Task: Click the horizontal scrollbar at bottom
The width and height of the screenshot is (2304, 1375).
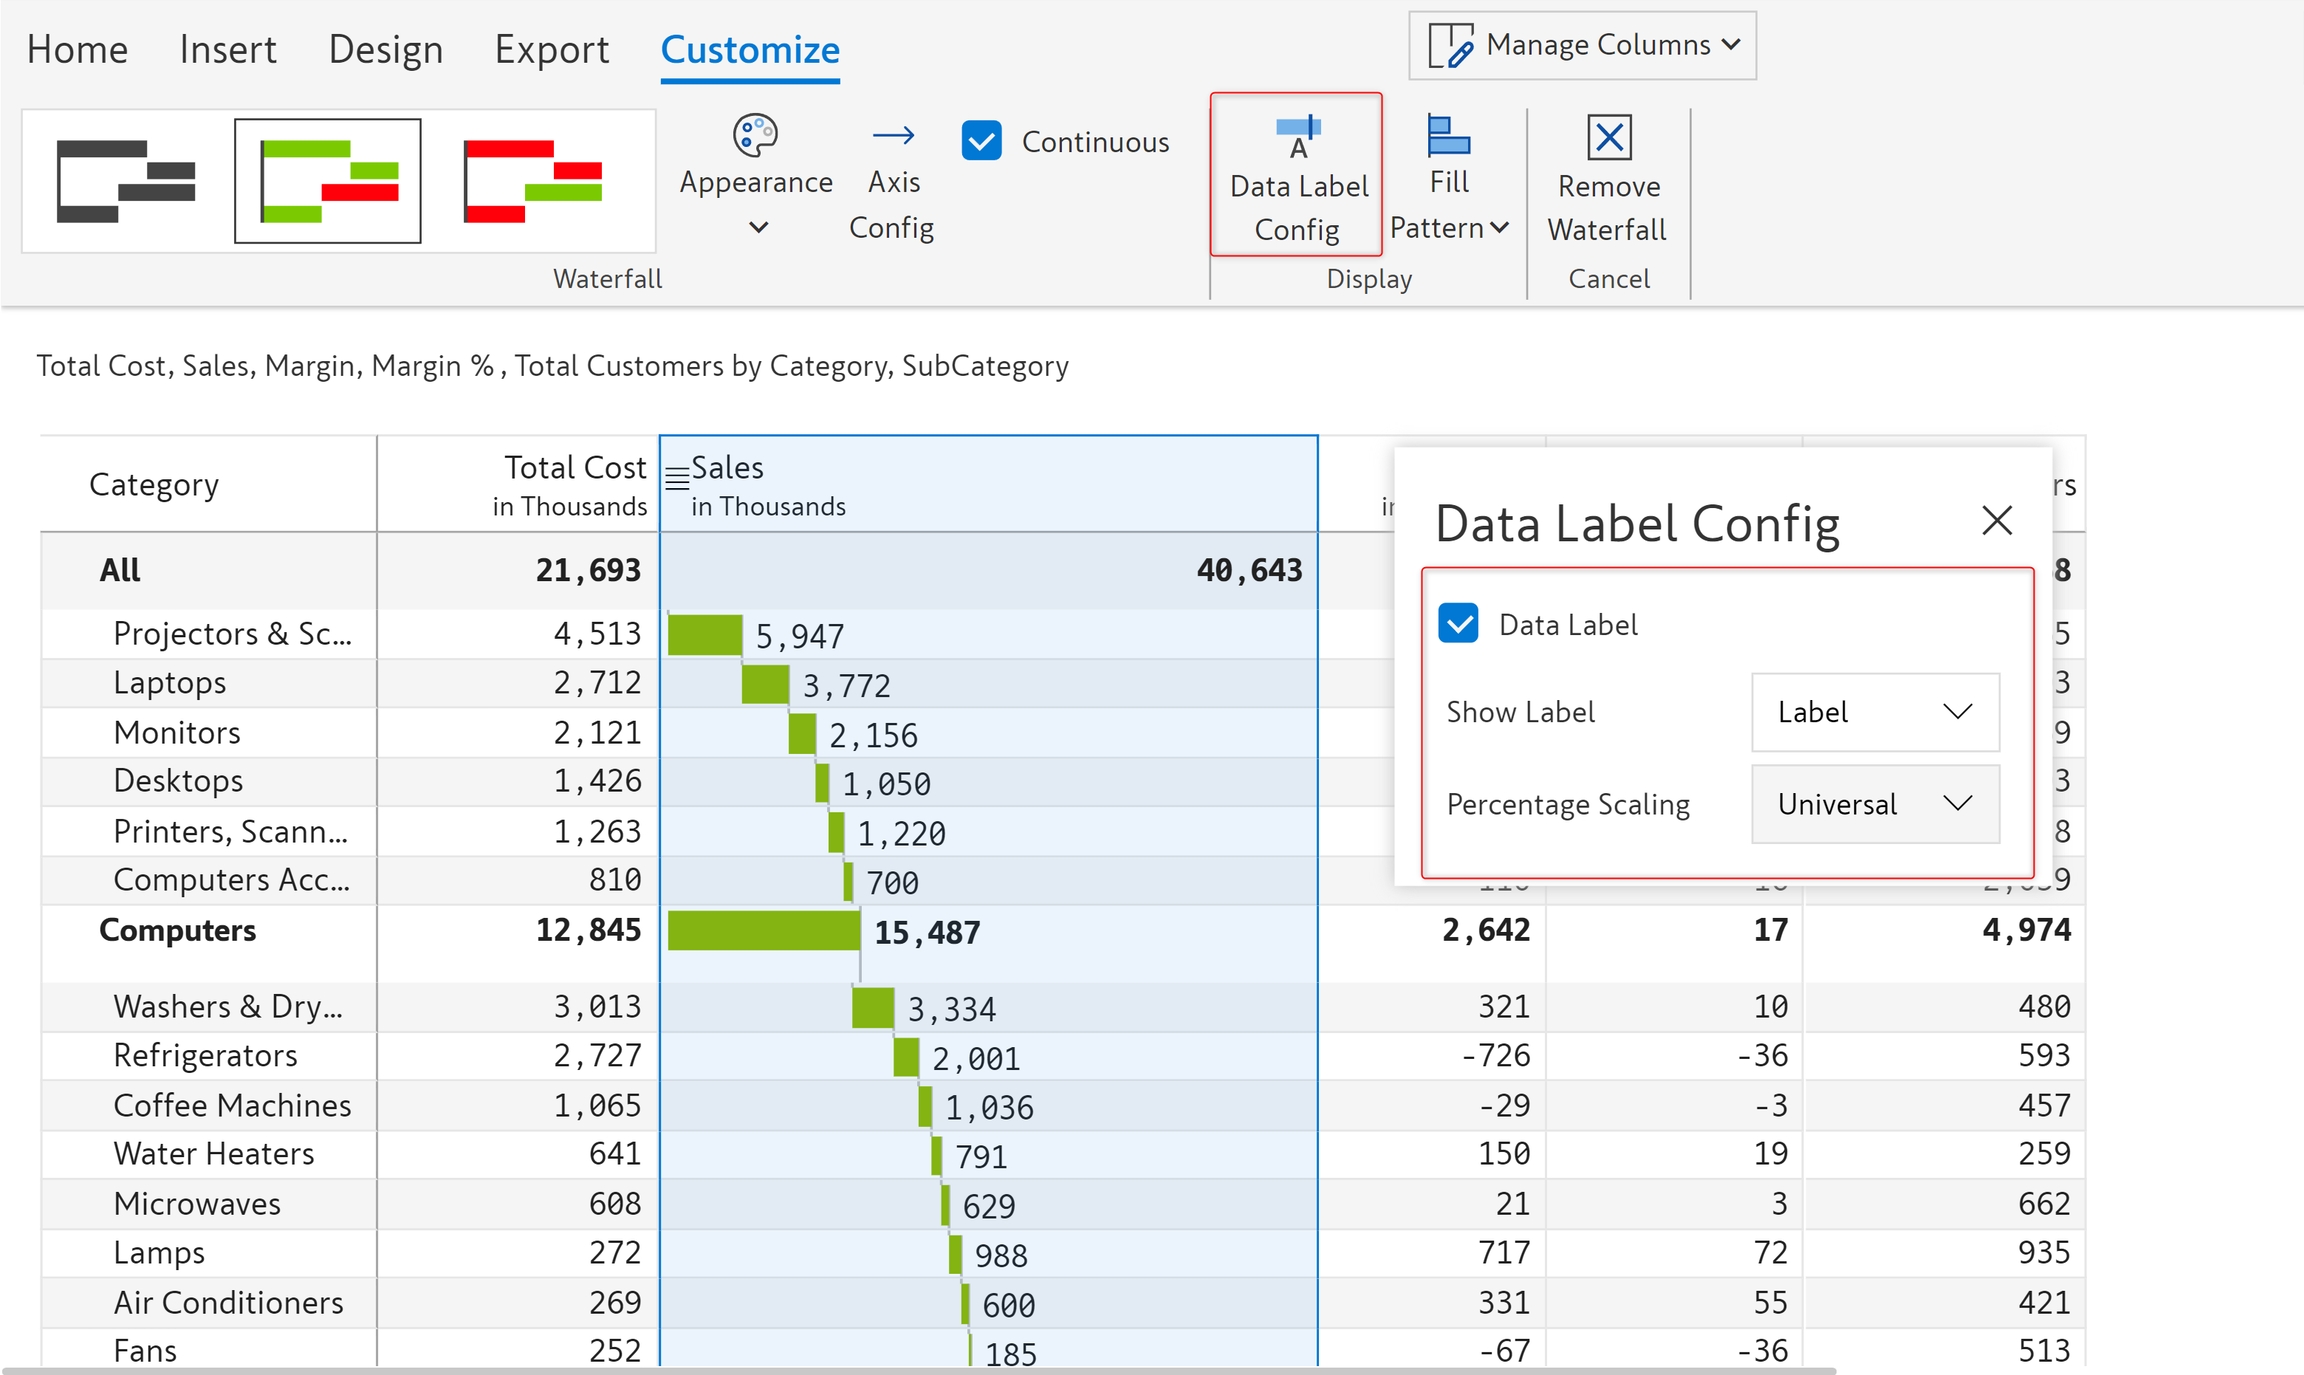Action: (x=918, y=1370)
